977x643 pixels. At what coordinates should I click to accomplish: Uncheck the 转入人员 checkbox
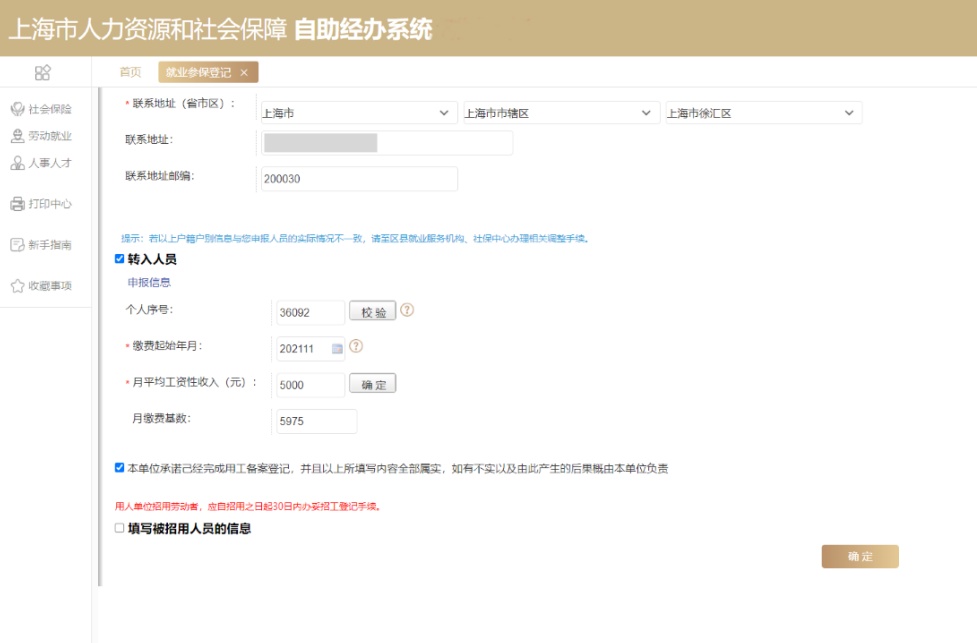120,259
